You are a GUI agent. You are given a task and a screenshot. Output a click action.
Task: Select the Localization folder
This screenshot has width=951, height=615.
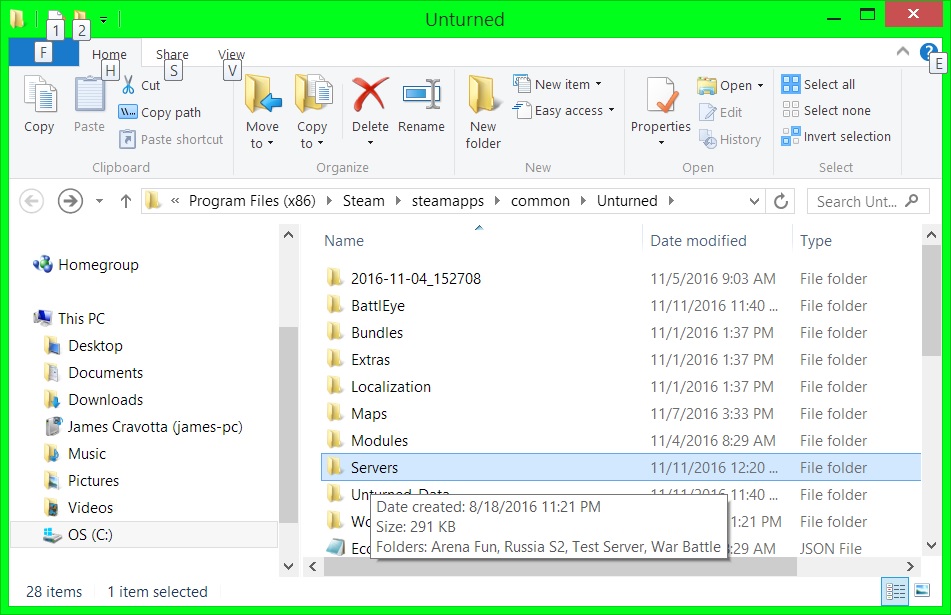[620, 386]
